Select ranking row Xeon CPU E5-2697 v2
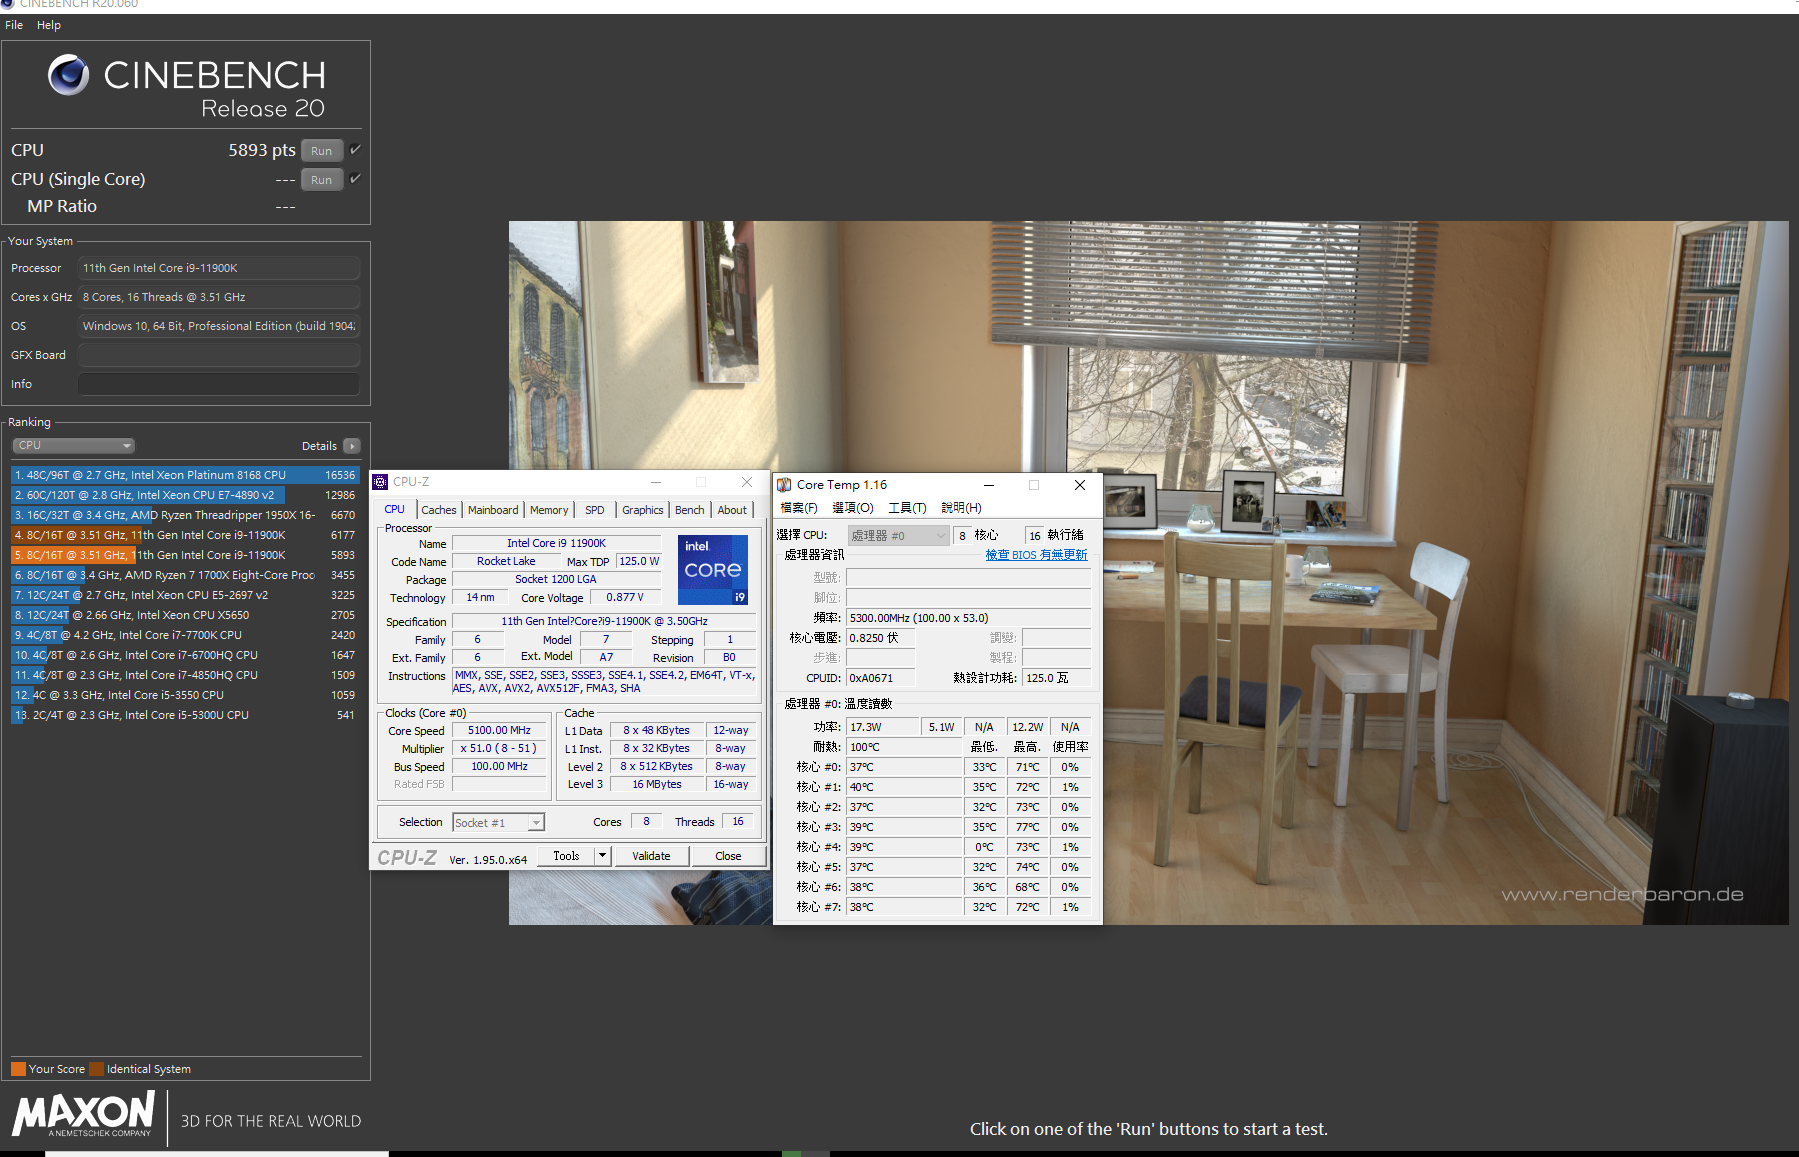 185,595
